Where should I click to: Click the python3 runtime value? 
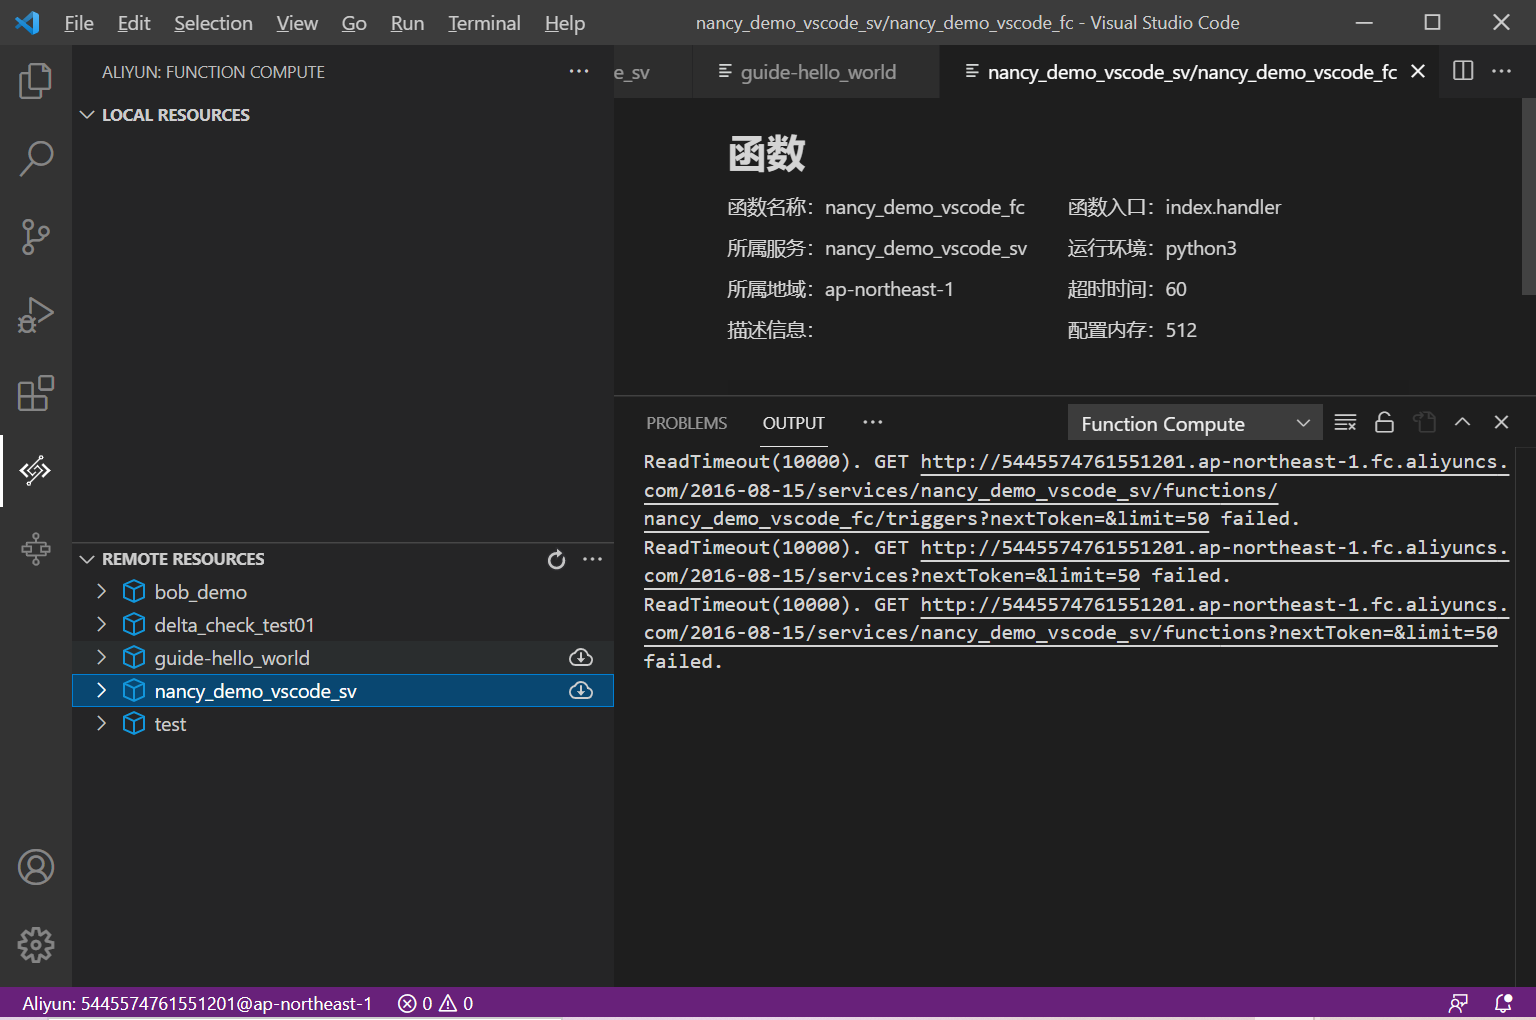tap(1201, 248)
